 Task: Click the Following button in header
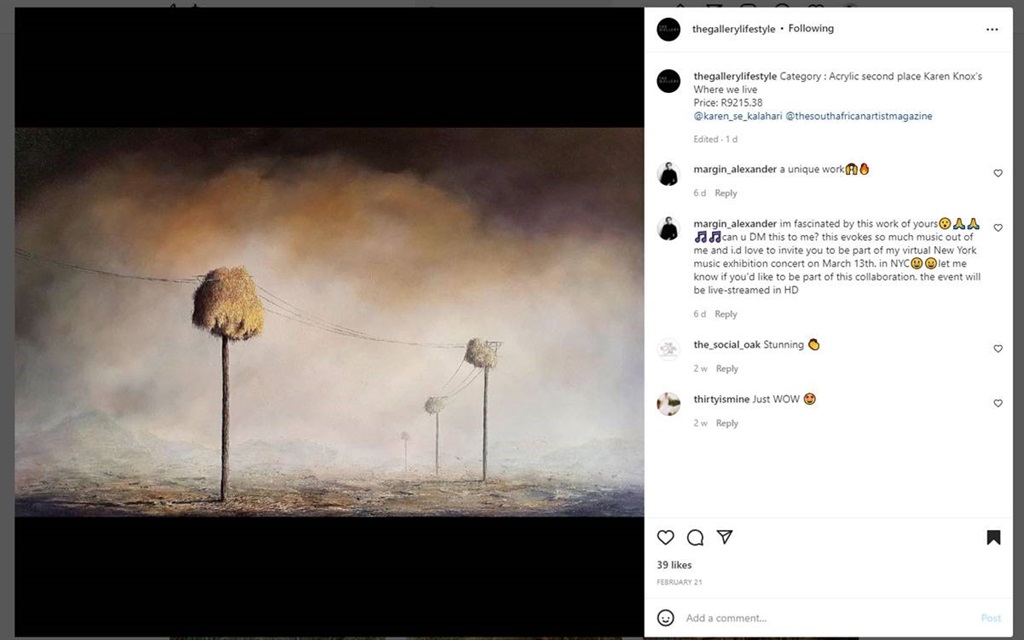point(811,29)
